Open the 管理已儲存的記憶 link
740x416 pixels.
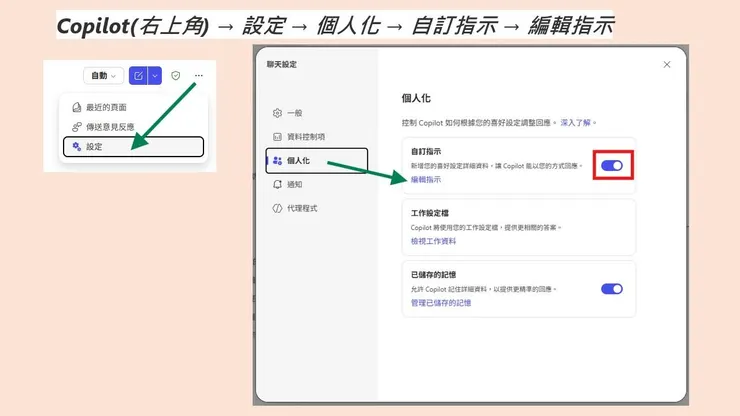(x=441, y=303)
